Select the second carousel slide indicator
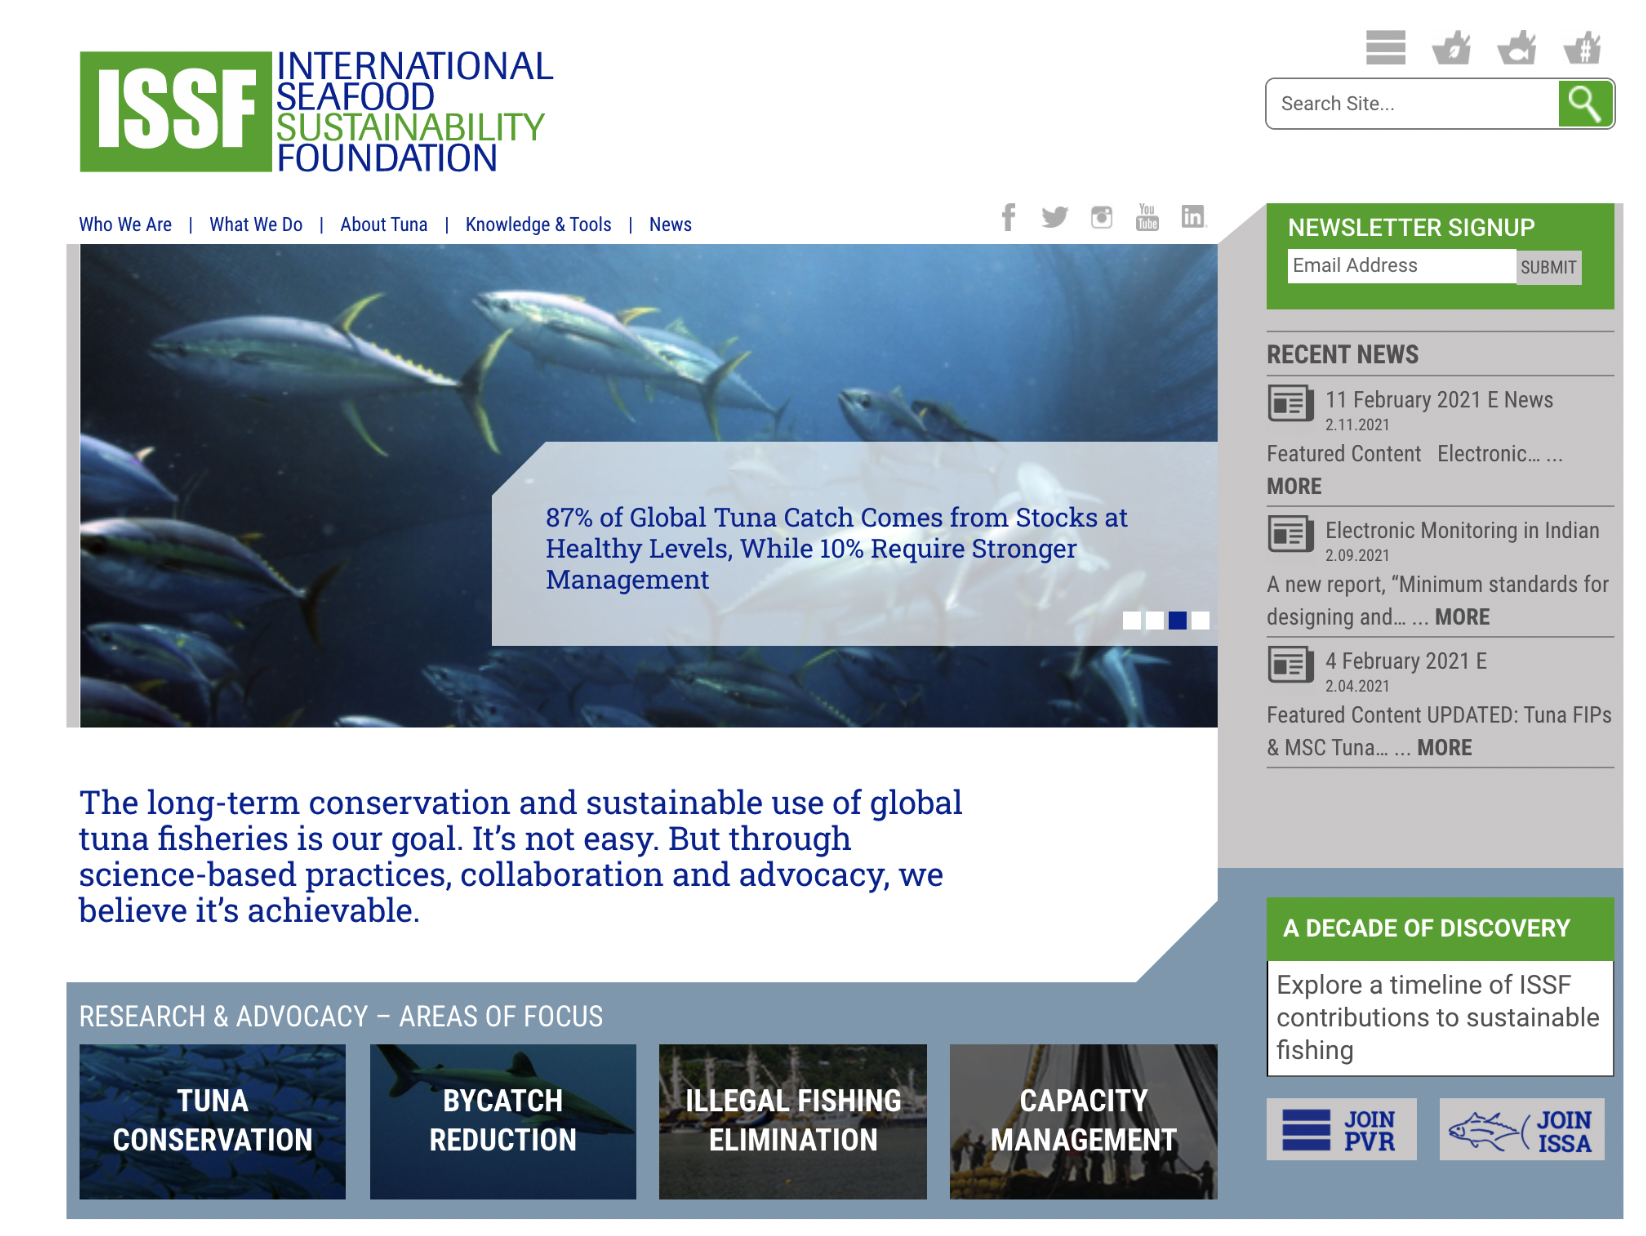The height and width of the screenshot is (1236, 1646). (1155, 620)
